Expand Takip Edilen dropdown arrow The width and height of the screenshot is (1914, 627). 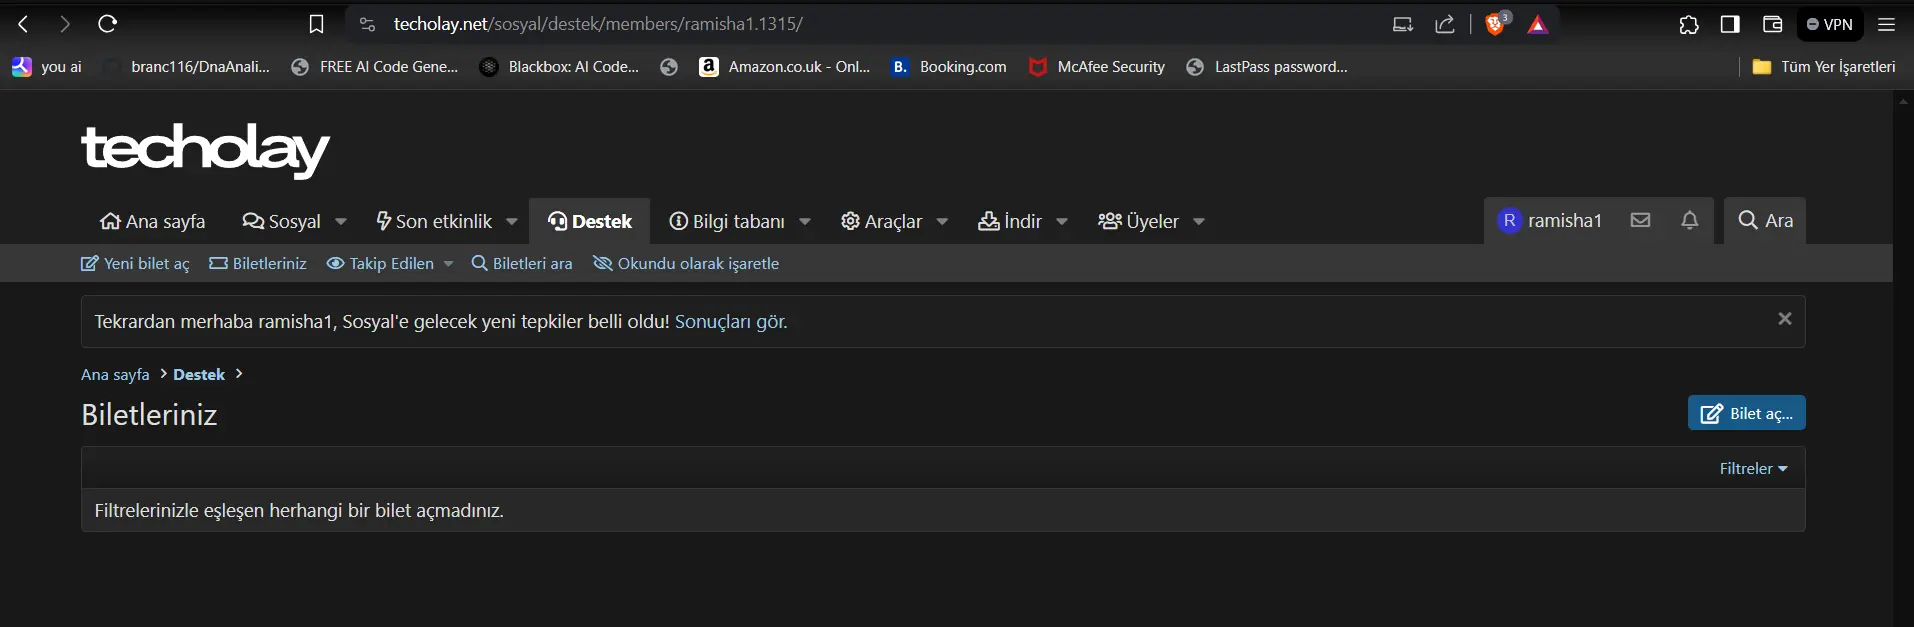[x=449, y=264]
